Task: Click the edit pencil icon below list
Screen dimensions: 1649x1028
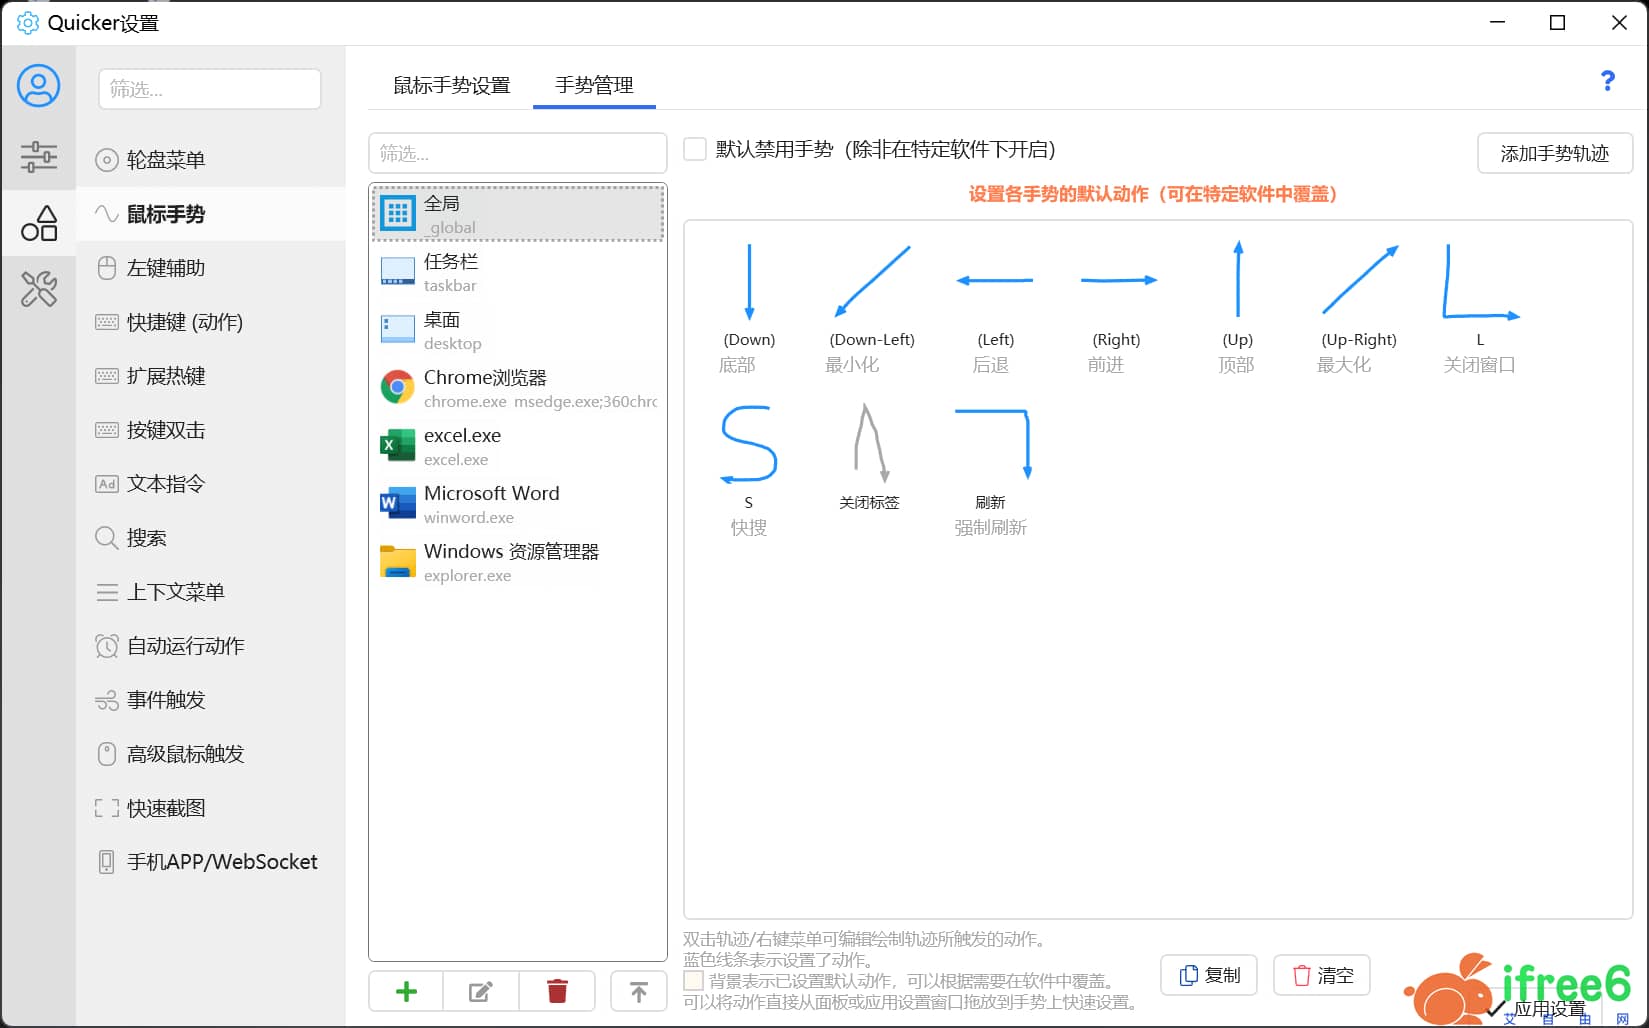Action: coord(481,991)
